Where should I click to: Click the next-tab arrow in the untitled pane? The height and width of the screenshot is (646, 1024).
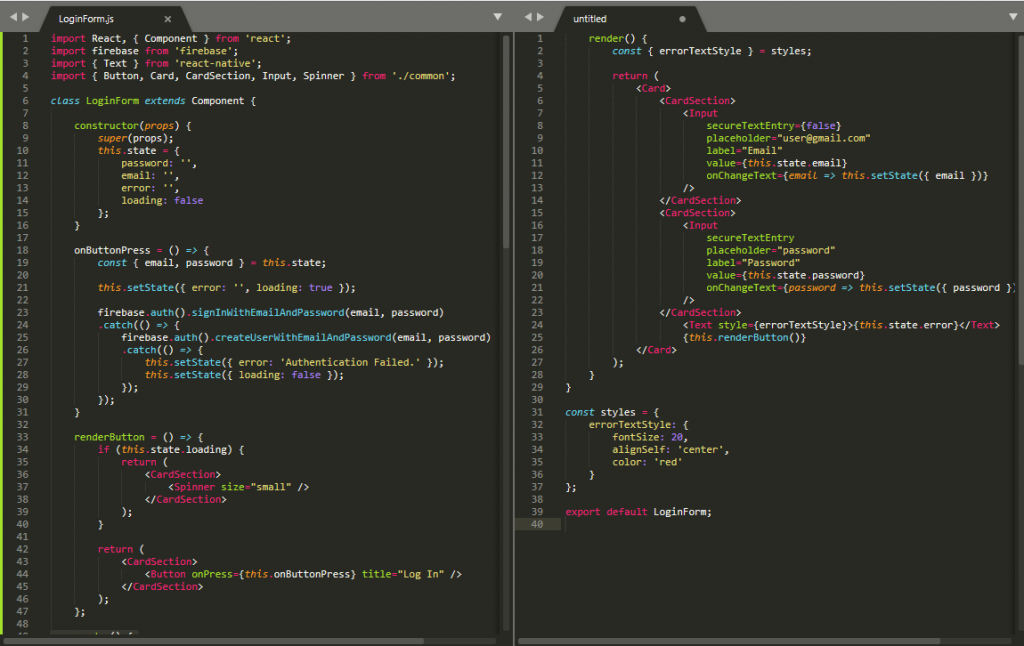pyautogui.click(x=541, y=17)
